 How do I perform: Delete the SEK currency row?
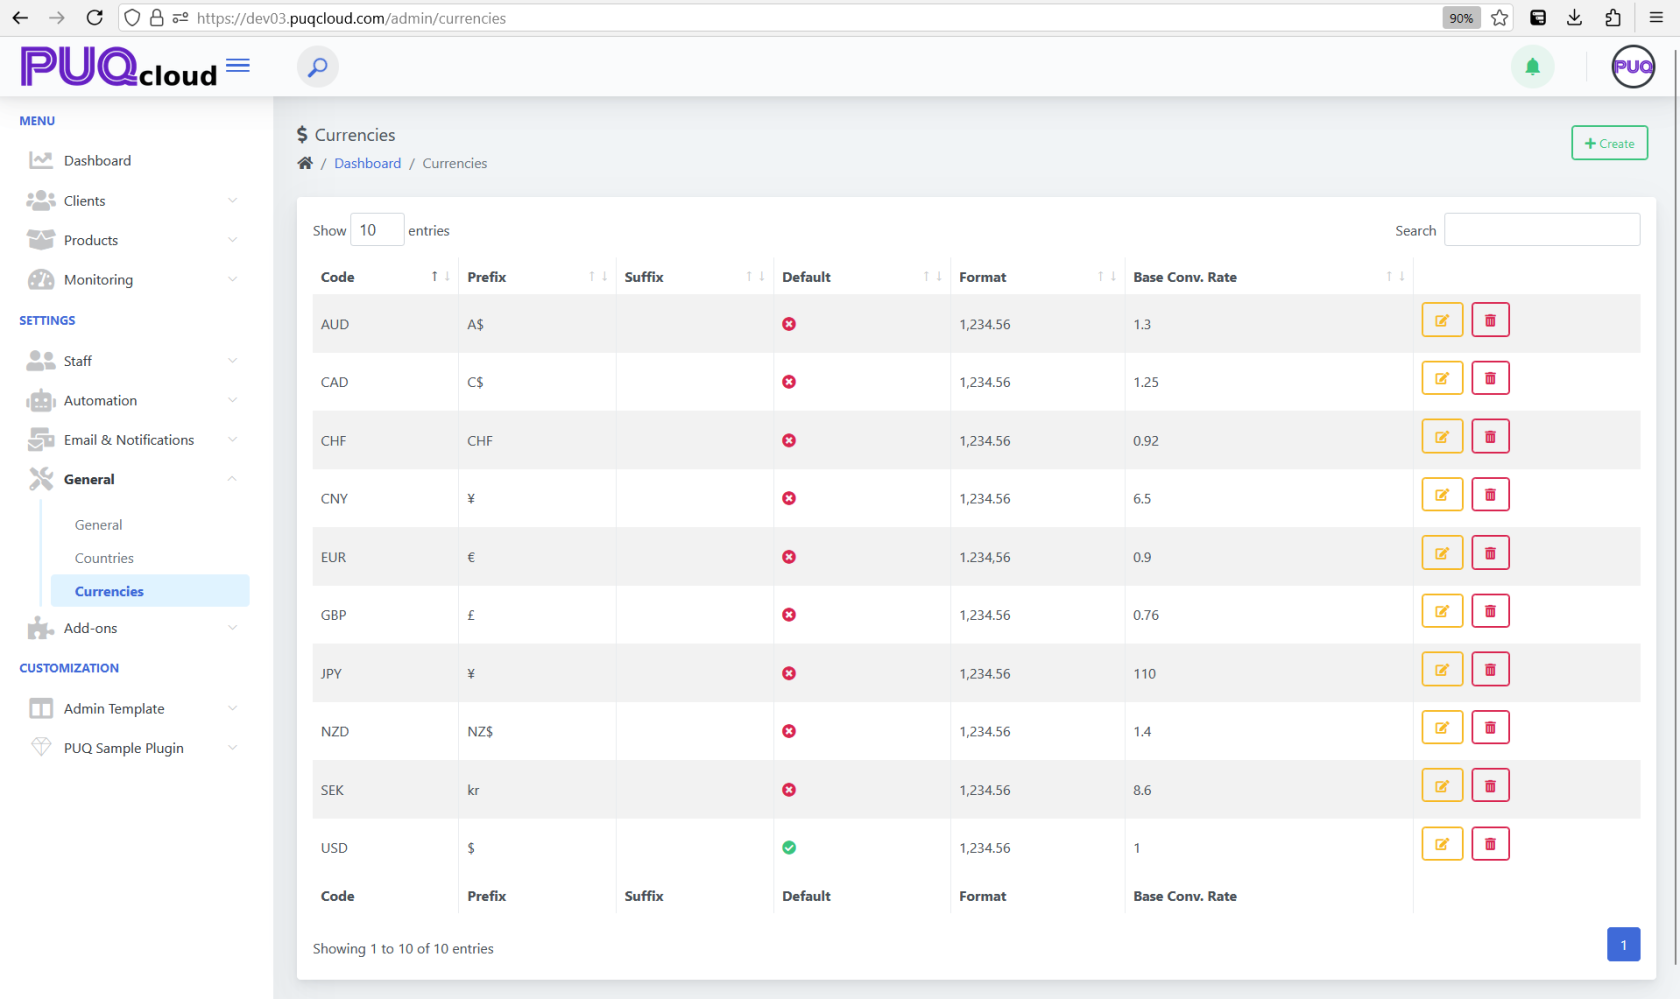point(1490,785)
